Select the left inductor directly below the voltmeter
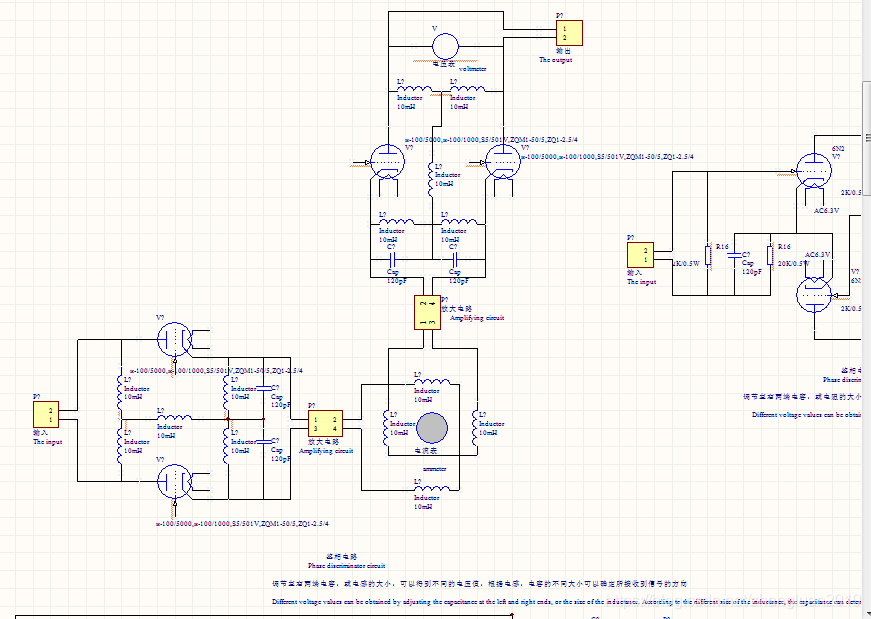The height and width of the screenshot is (619, 871). point(414,89)
